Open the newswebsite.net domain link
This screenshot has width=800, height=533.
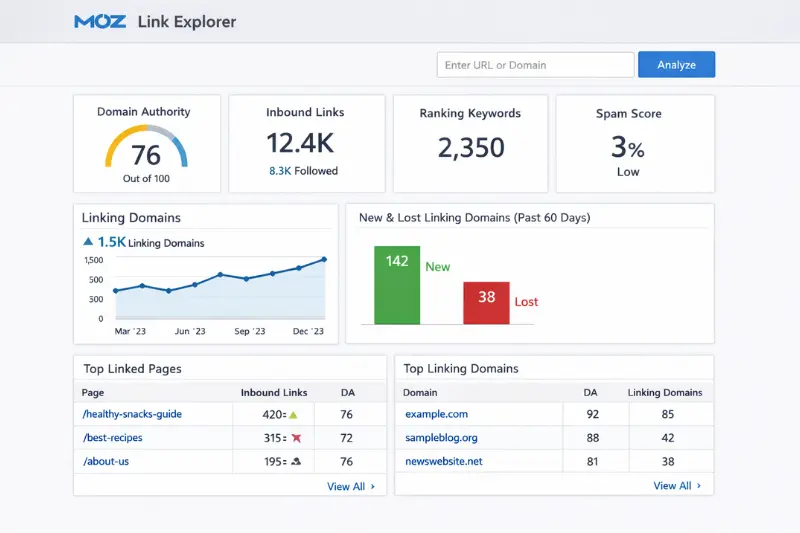444,461
